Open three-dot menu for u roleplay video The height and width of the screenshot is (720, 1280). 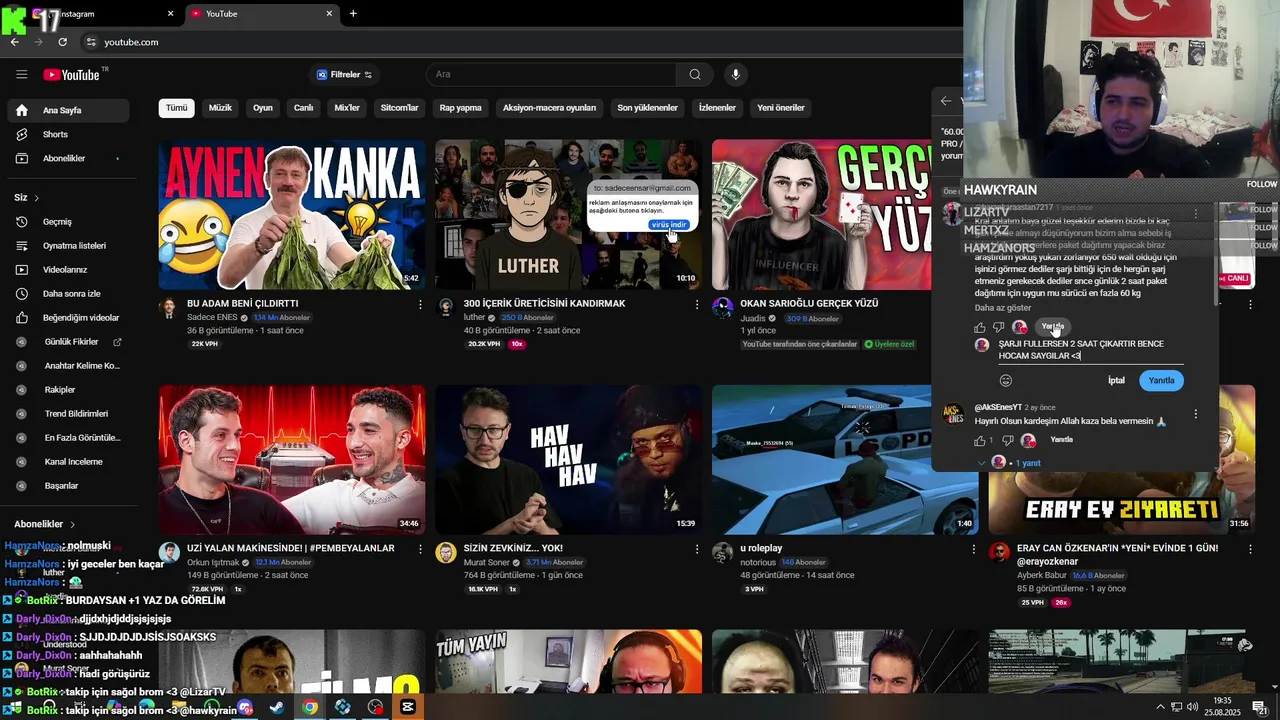tap(973, 549)
